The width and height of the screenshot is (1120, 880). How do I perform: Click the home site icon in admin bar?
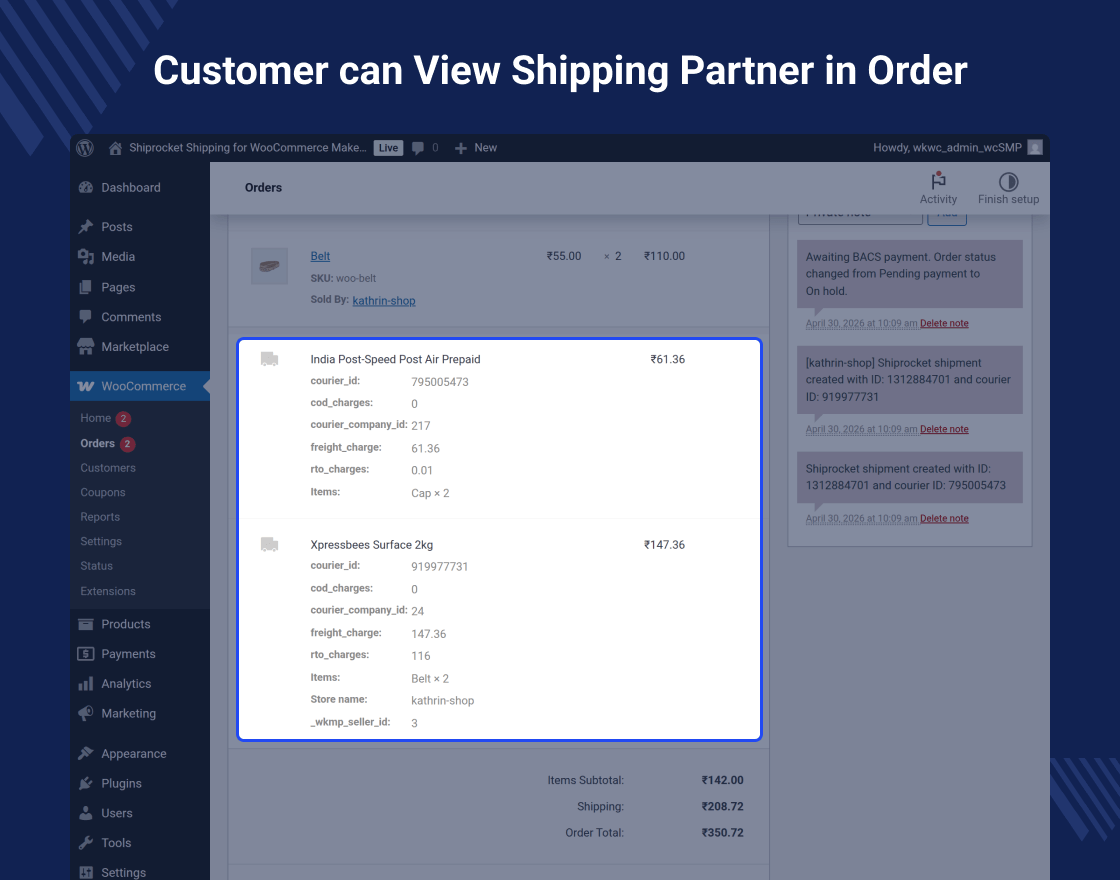[x=115, y=148]
